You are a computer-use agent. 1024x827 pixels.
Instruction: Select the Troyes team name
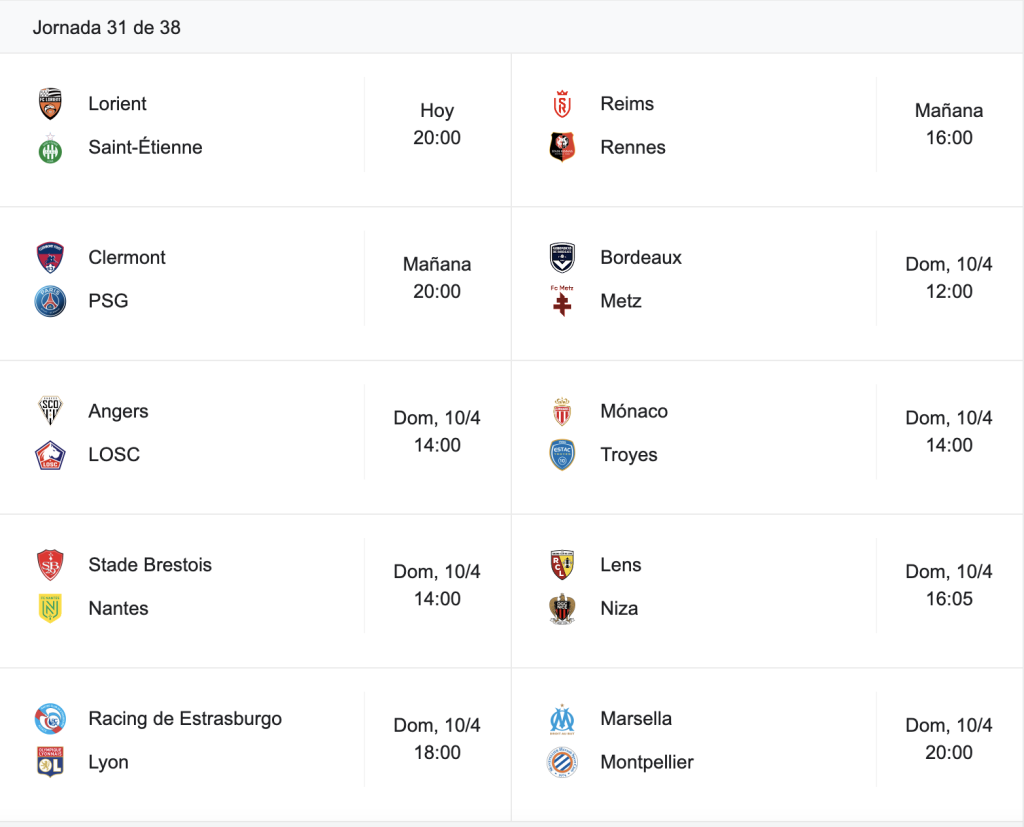click(x=629, y=455)
